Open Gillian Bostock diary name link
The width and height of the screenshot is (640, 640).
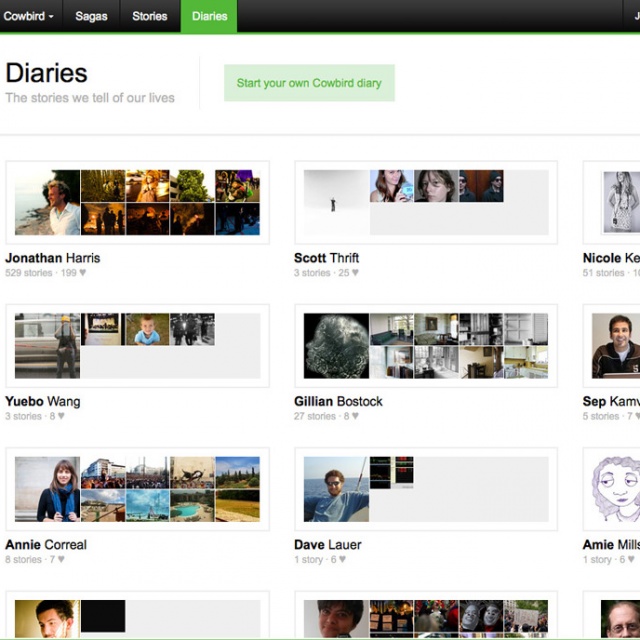[338, 401]
